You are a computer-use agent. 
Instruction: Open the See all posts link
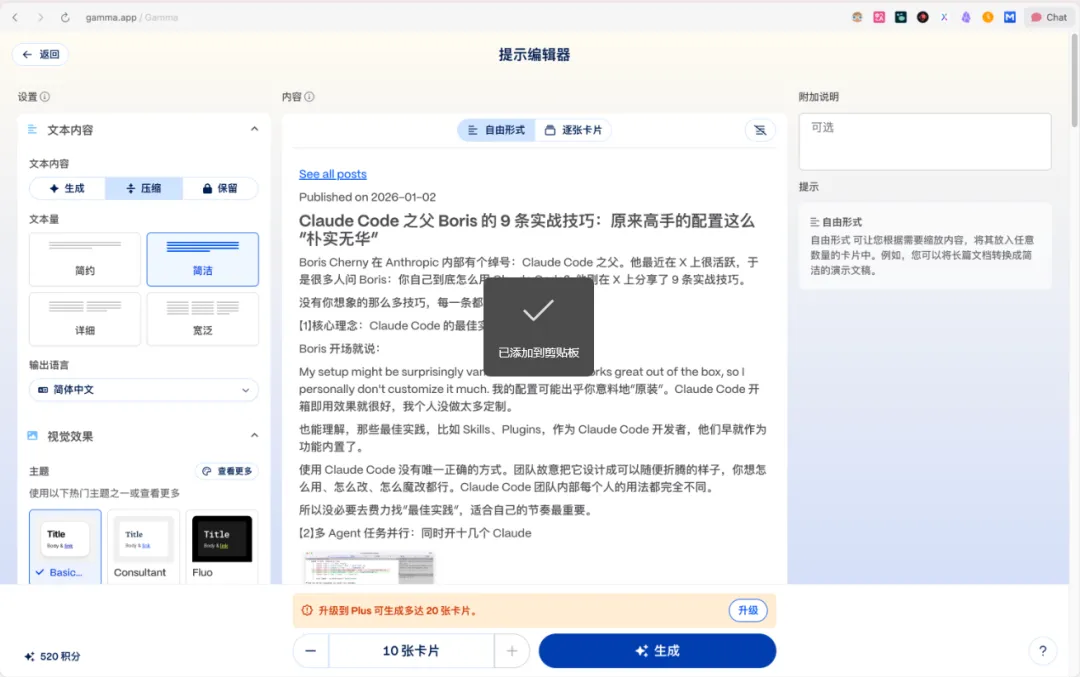coord(333,174)
